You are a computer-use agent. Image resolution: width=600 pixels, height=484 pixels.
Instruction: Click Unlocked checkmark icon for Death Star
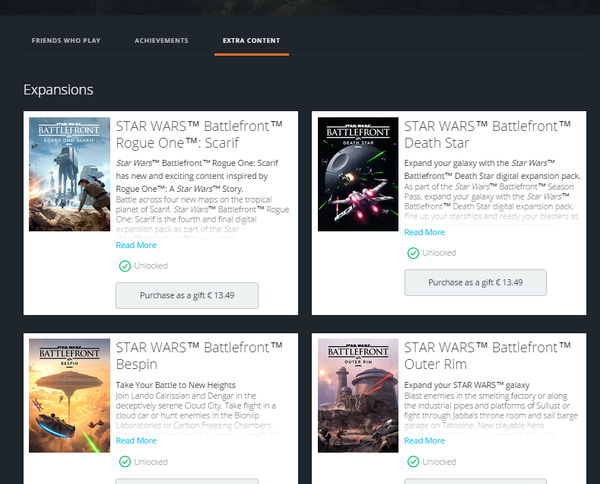(x=413, y=253)
